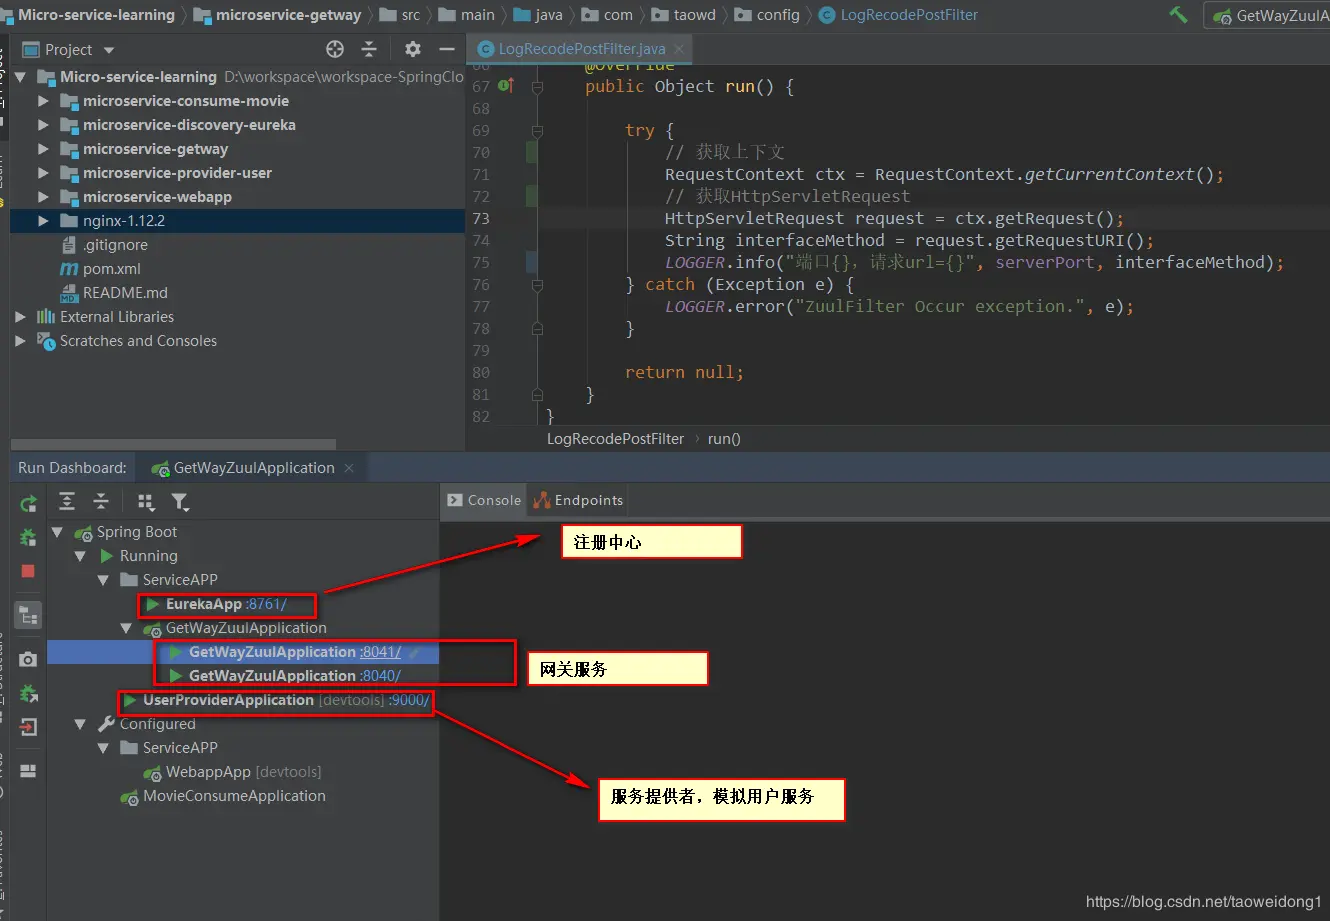Click the layout icon at bottom of dashboard sidebar
This screenshot has width=1330, height=921.
click(28, 770)
